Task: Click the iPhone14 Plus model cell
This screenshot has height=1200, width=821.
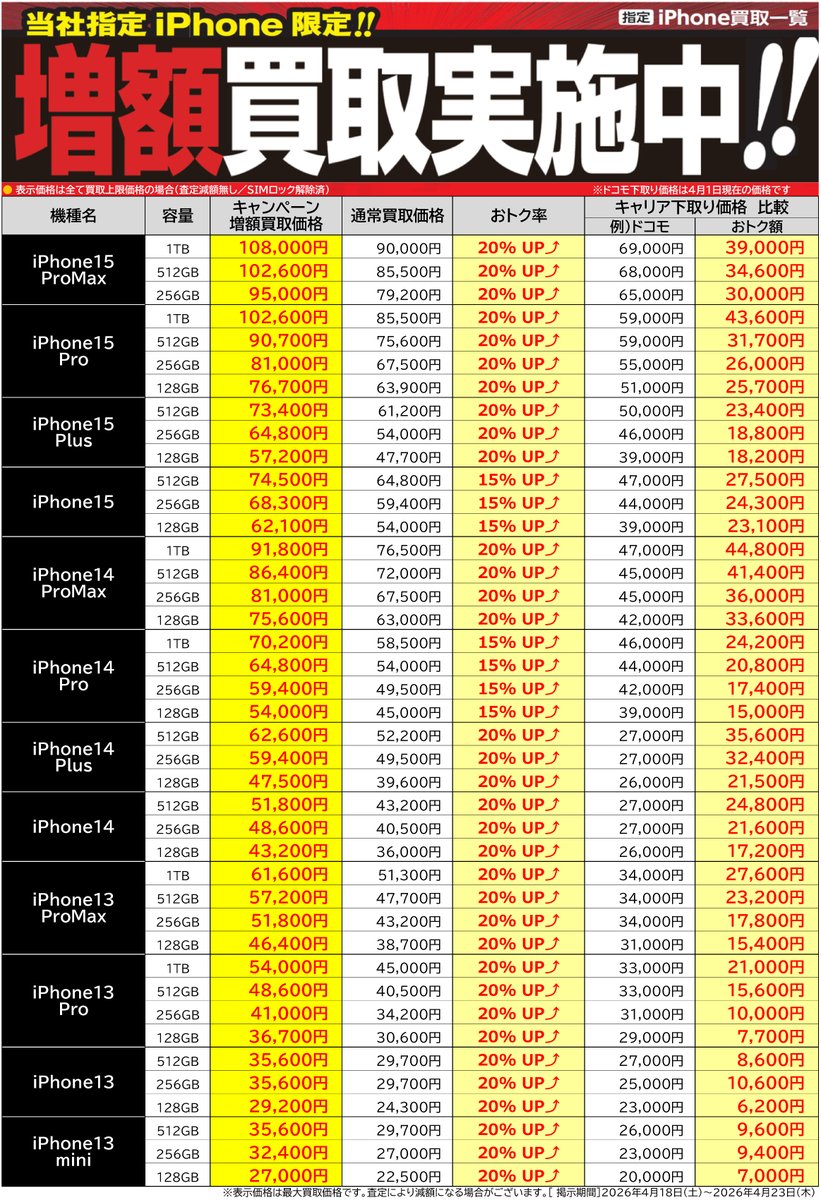Action: tap(73, 757)
